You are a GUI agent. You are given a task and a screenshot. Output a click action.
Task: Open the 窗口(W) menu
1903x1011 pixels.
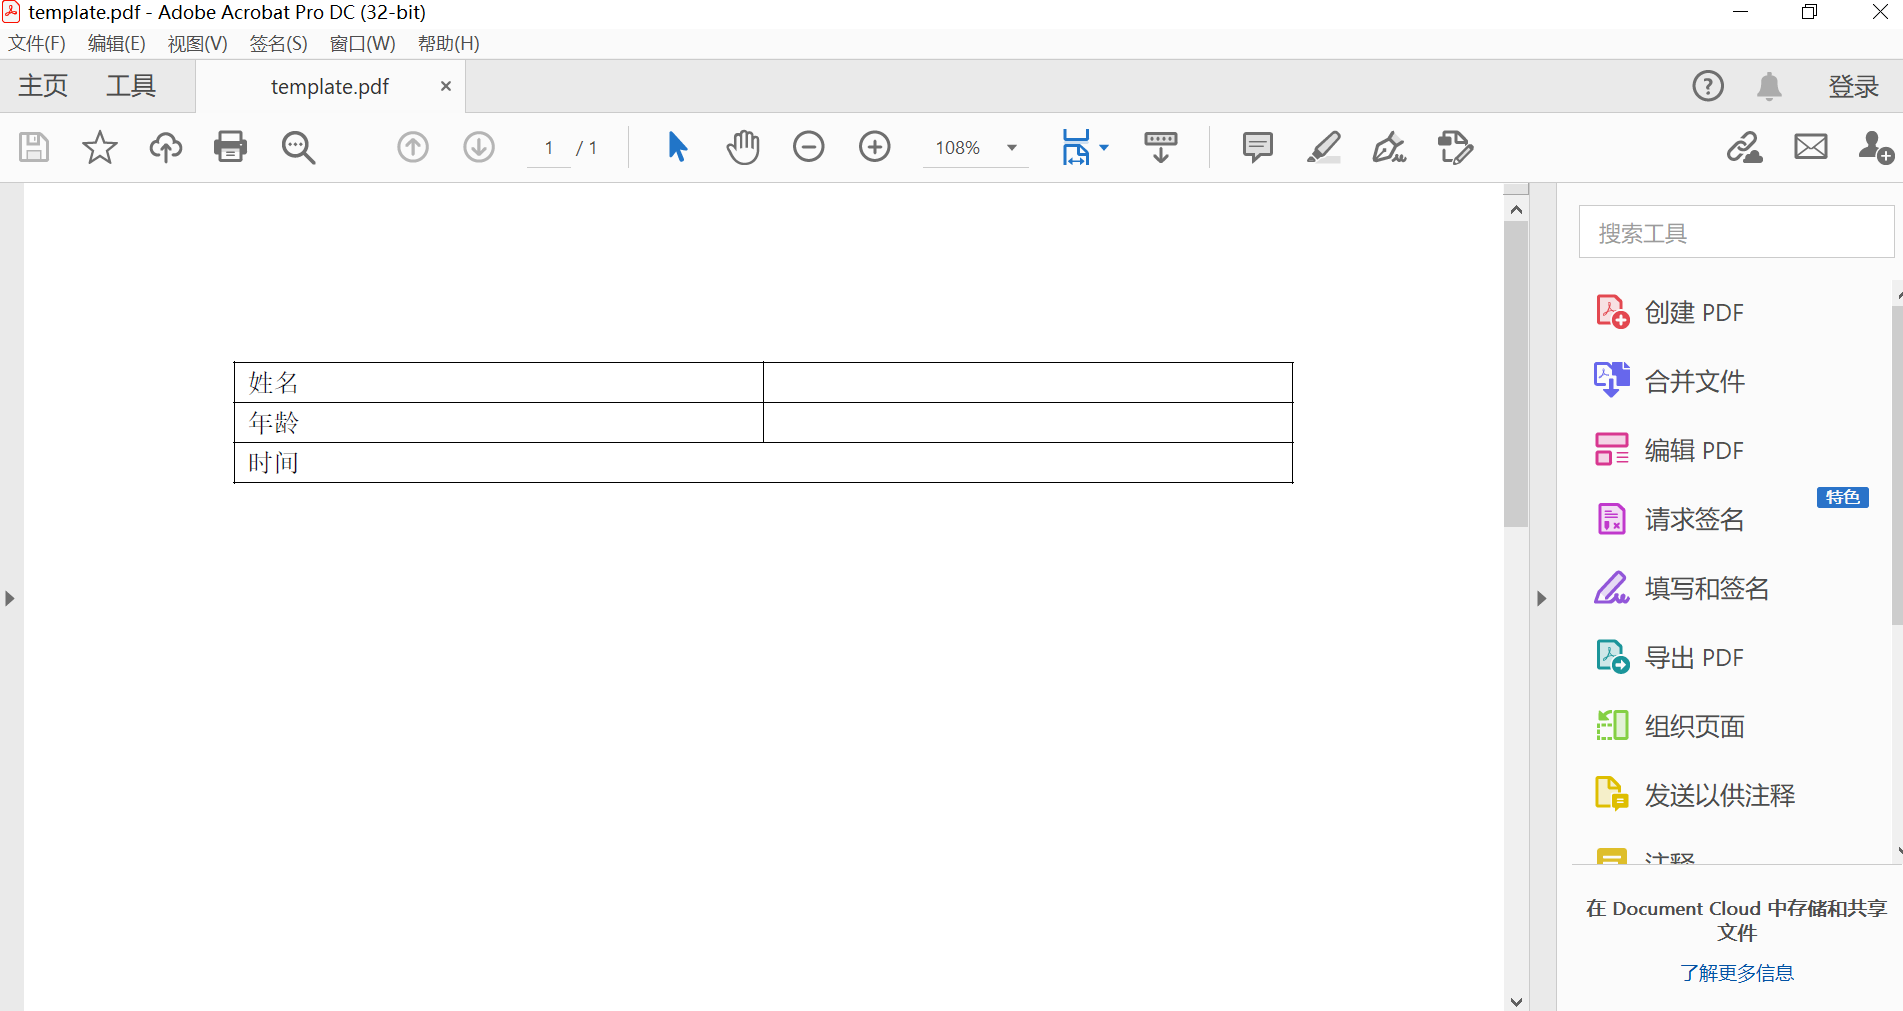coord(362,44)
